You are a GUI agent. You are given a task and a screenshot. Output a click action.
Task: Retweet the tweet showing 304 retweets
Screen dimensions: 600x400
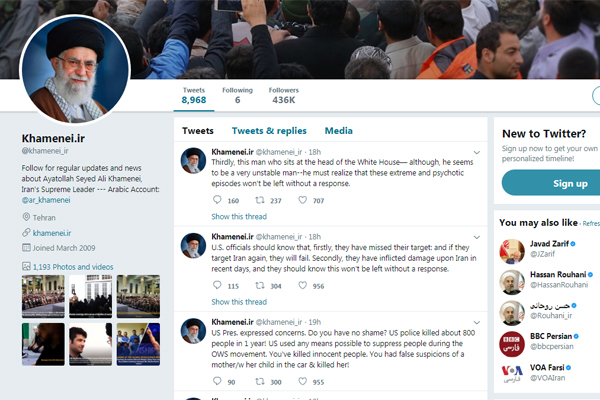[260, 285]
